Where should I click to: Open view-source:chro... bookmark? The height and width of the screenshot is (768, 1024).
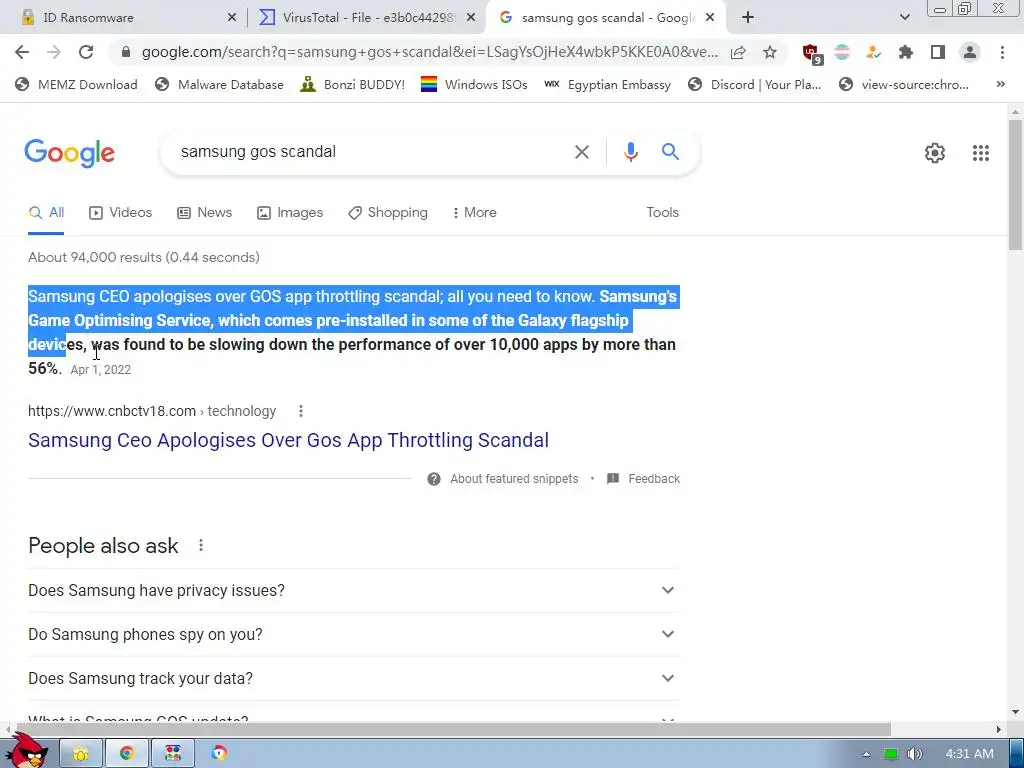point(904,84)
